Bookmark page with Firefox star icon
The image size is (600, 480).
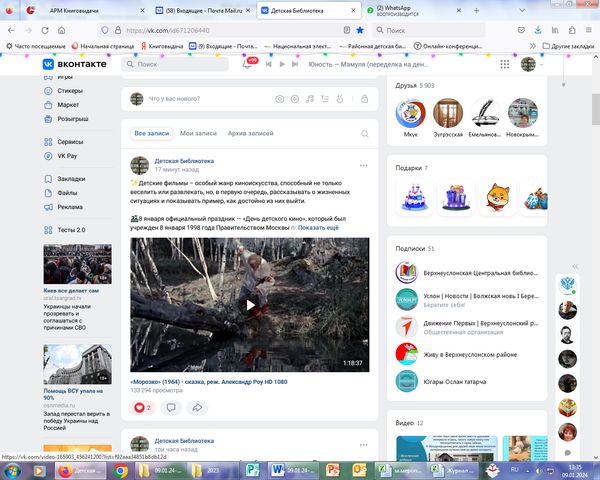point(360,30)
